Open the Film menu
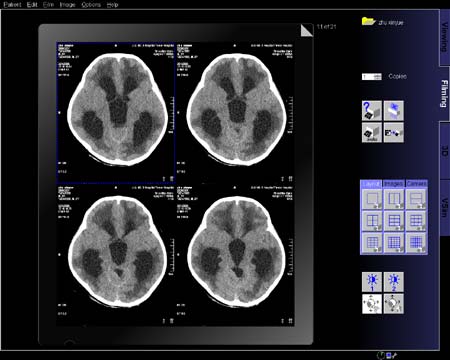The image size is (450, 360). pyautogui.click(x=48, y=5)
